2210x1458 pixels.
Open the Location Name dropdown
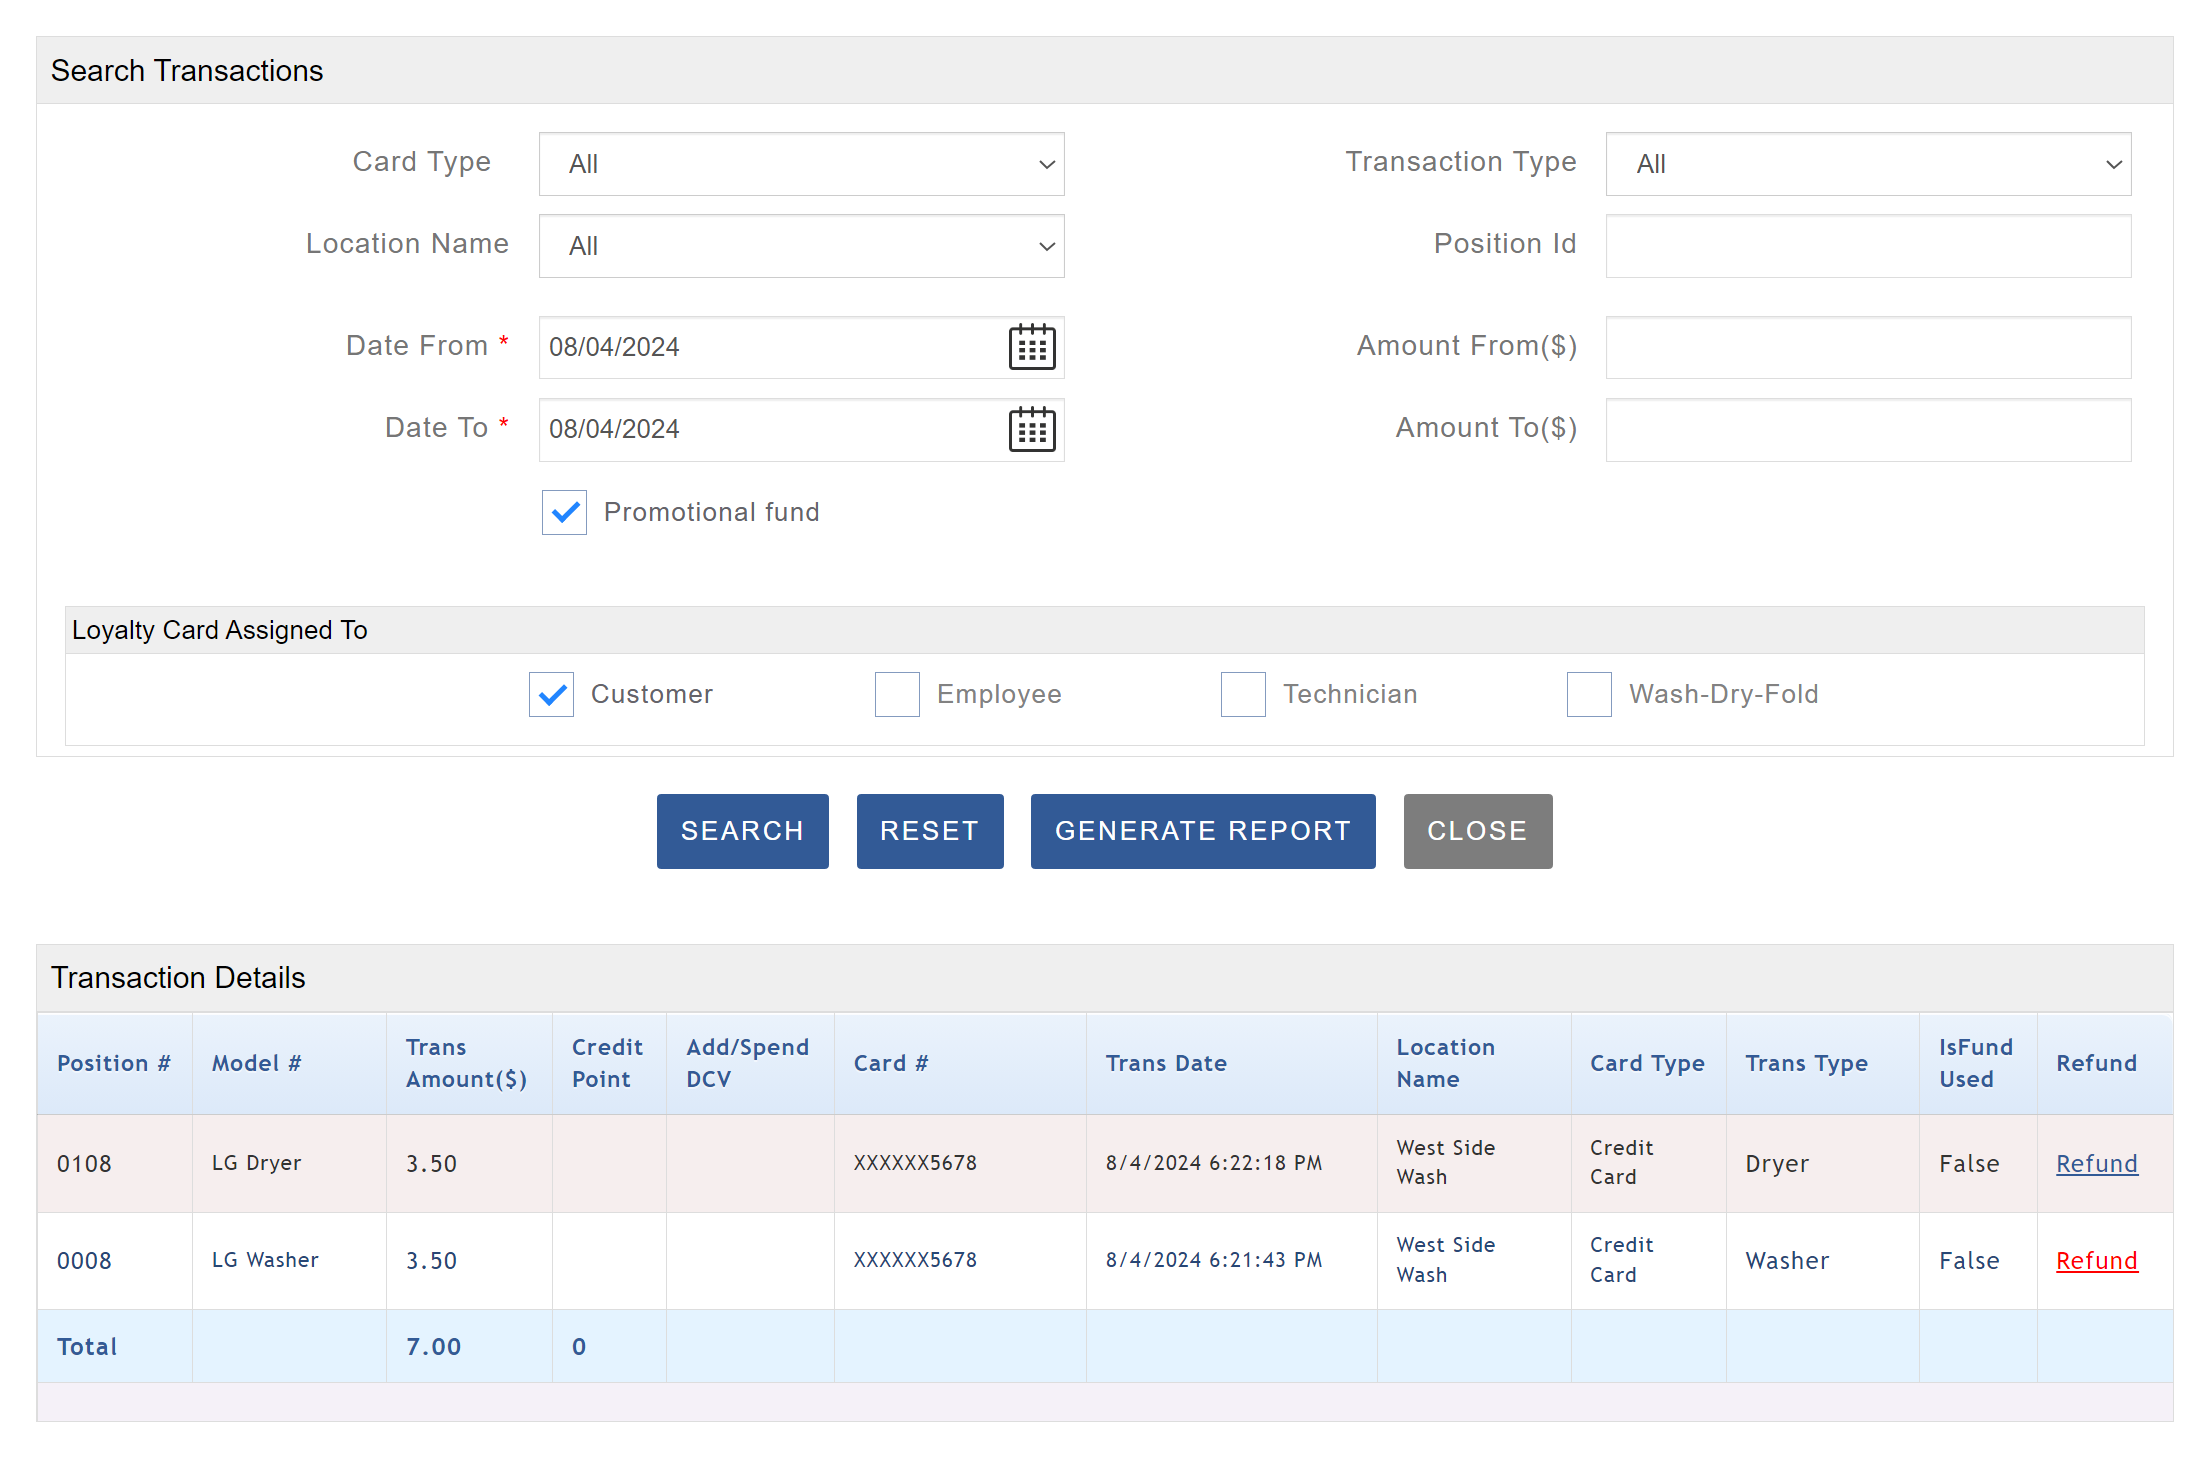click(x=801, y=246)
